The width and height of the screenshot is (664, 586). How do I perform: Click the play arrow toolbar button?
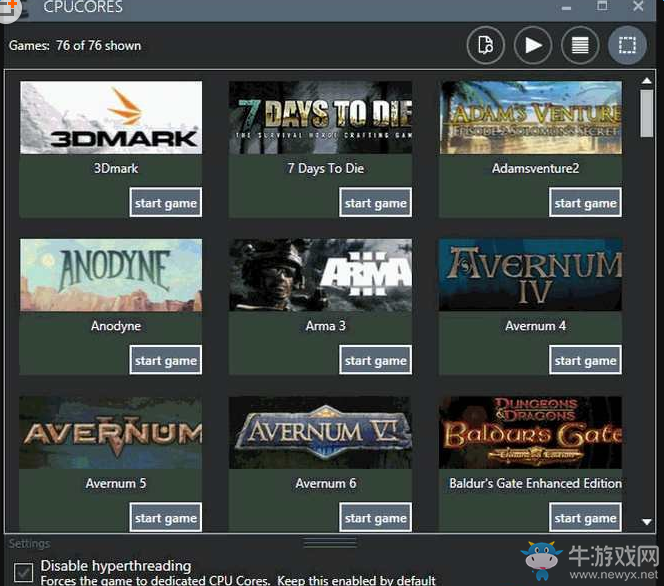[x=533, y=45]
